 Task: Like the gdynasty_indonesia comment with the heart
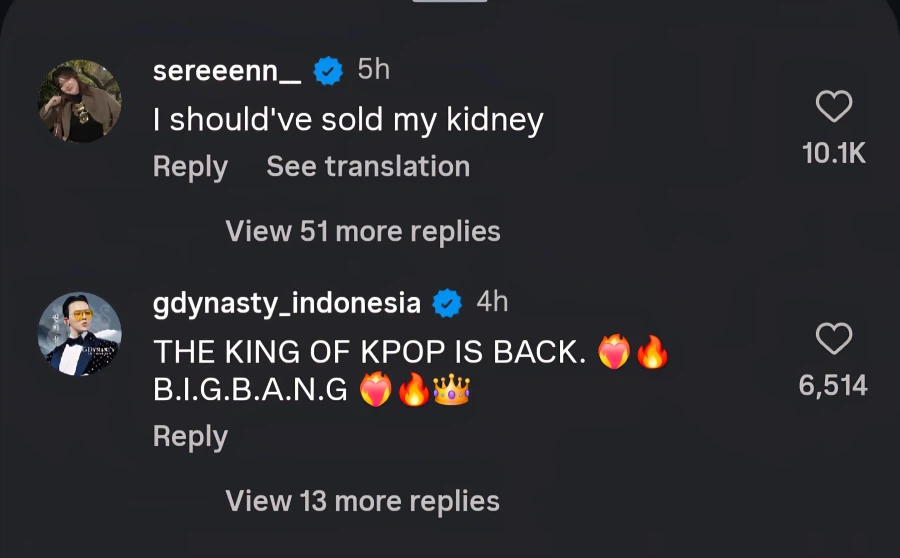click(834, 340)
